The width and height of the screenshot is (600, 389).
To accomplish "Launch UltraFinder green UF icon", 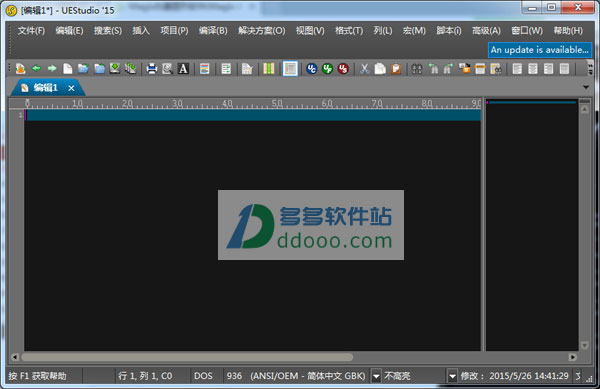I will coord(328,68).
